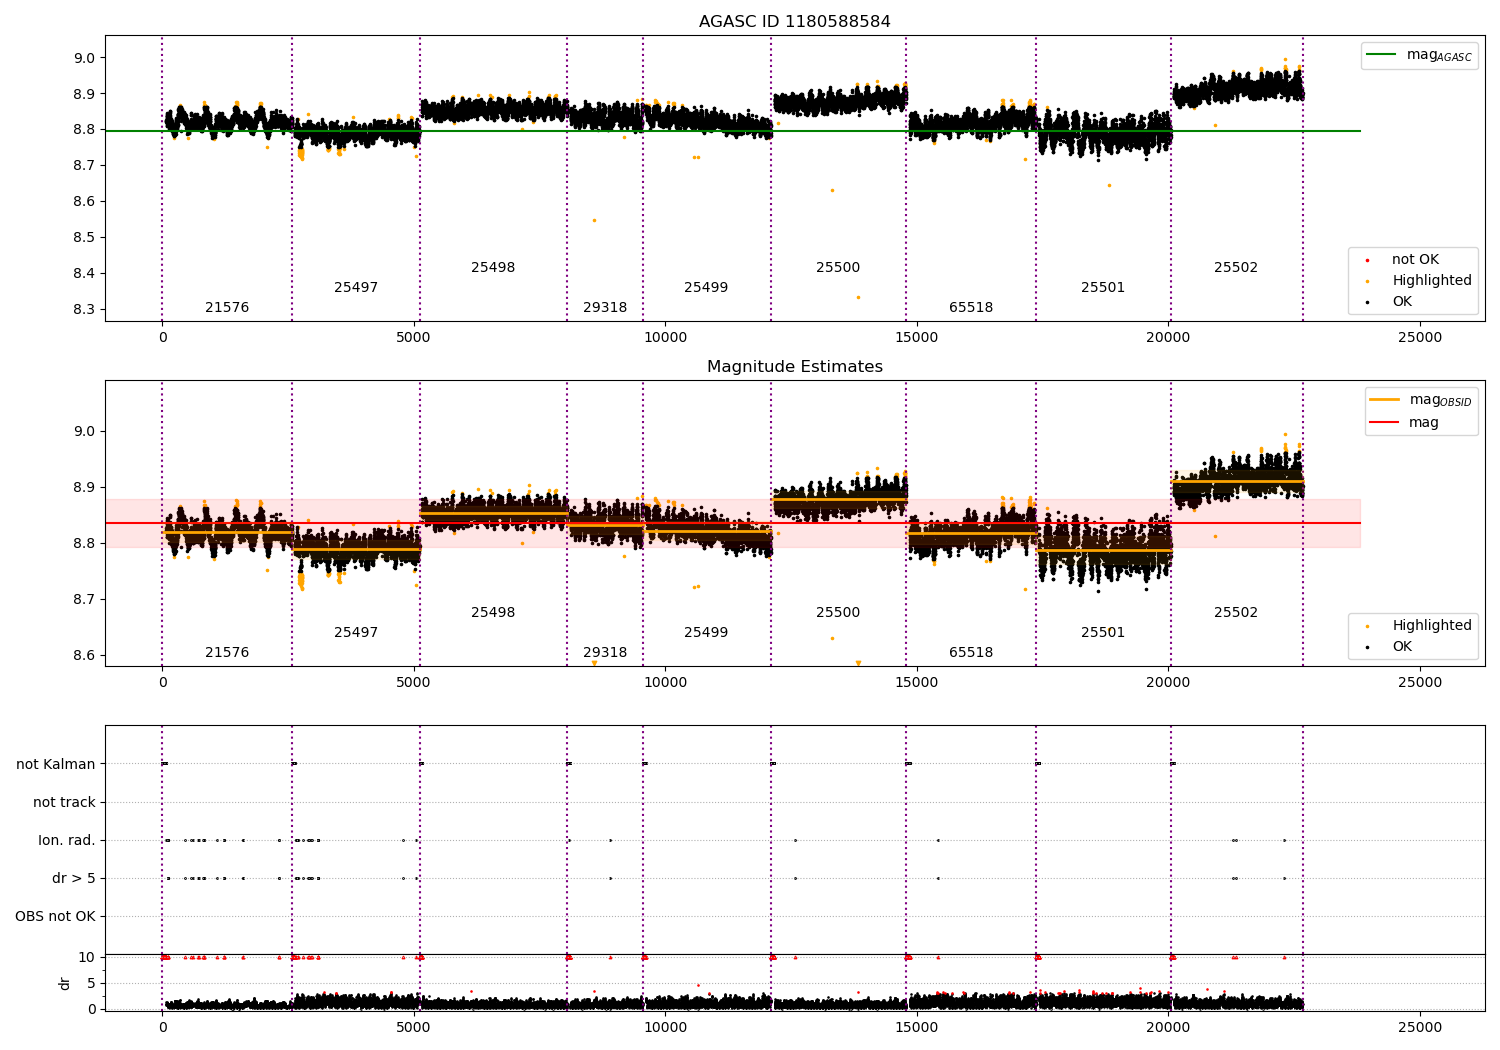Select obsid label 29318 in top panel
Screen dimensions: 1500x1050
[x=605, y=308]
